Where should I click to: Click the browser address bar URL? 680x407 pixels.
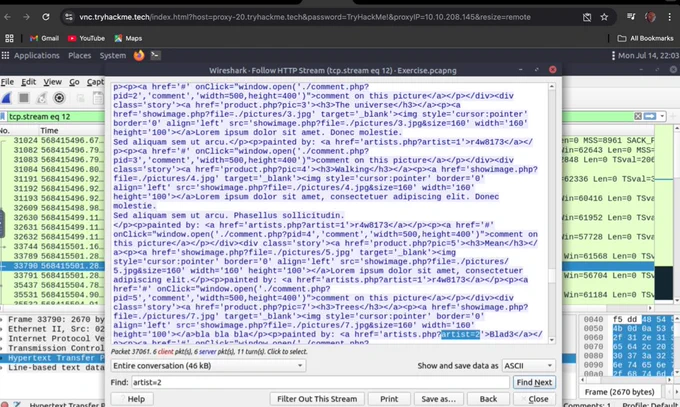click(x=304, y=17)
